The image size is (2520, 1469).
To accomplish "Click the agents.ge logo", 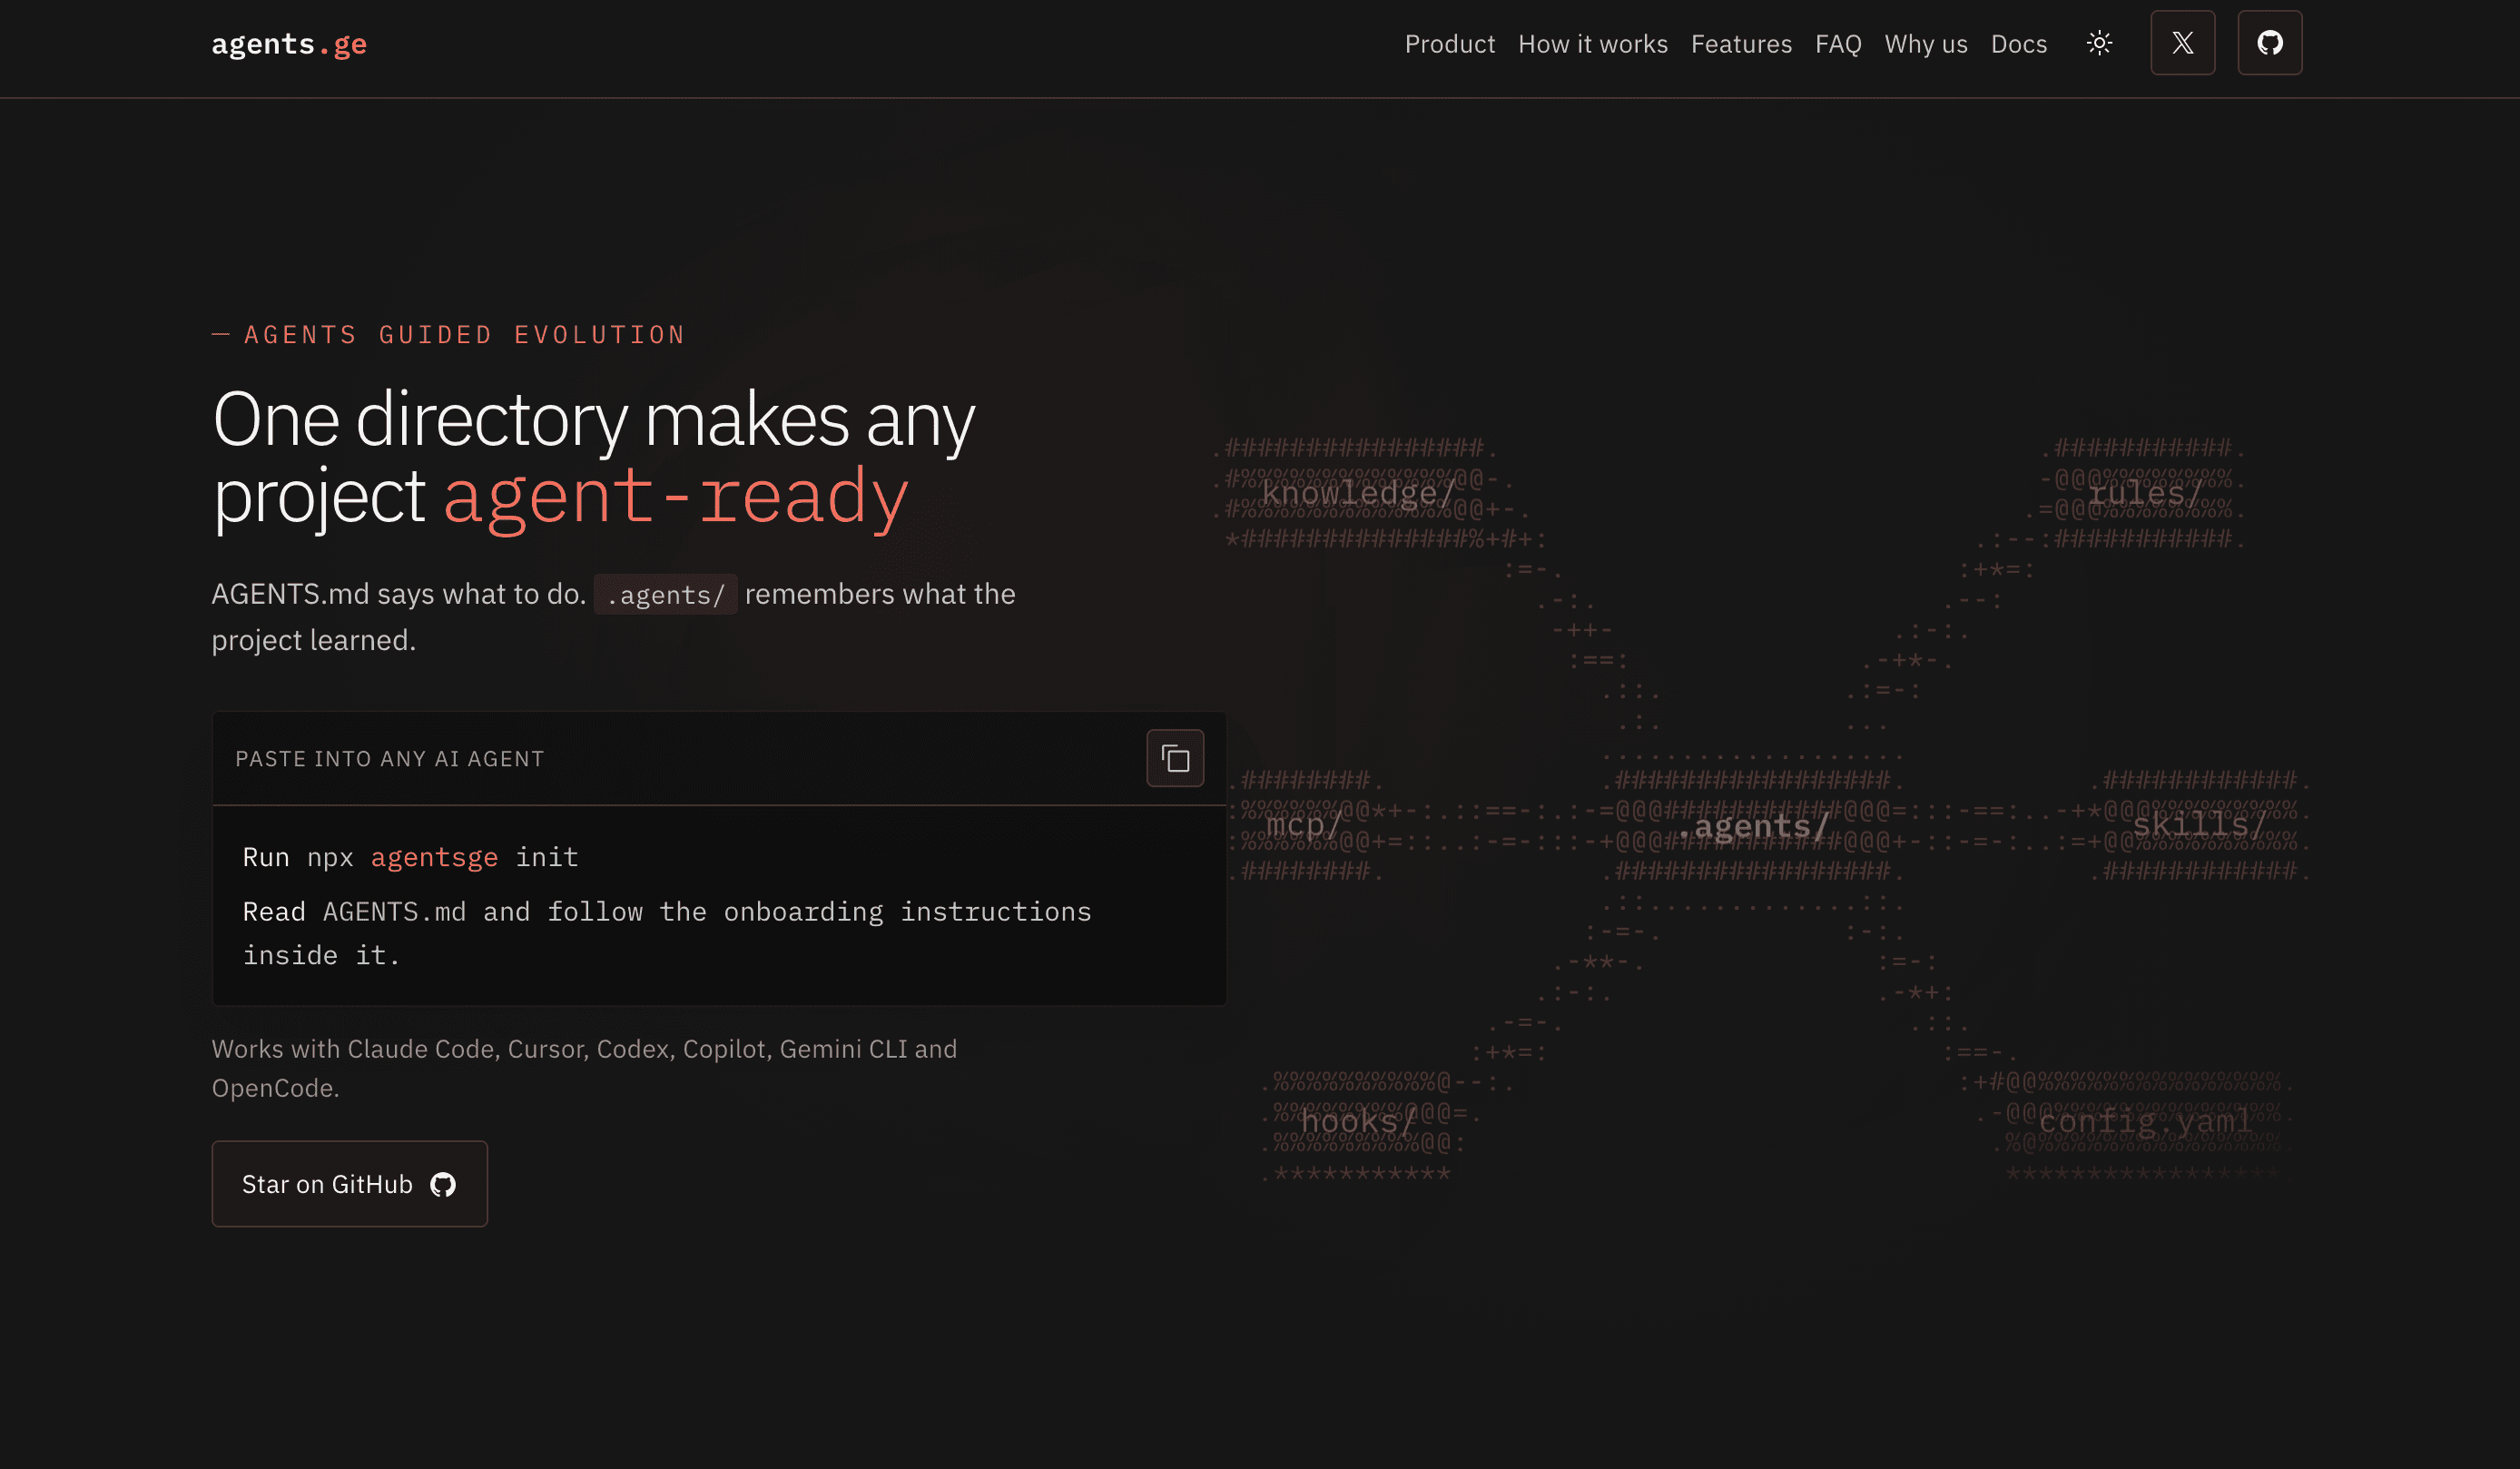I will pyautogui.click(x=289, y=44).
